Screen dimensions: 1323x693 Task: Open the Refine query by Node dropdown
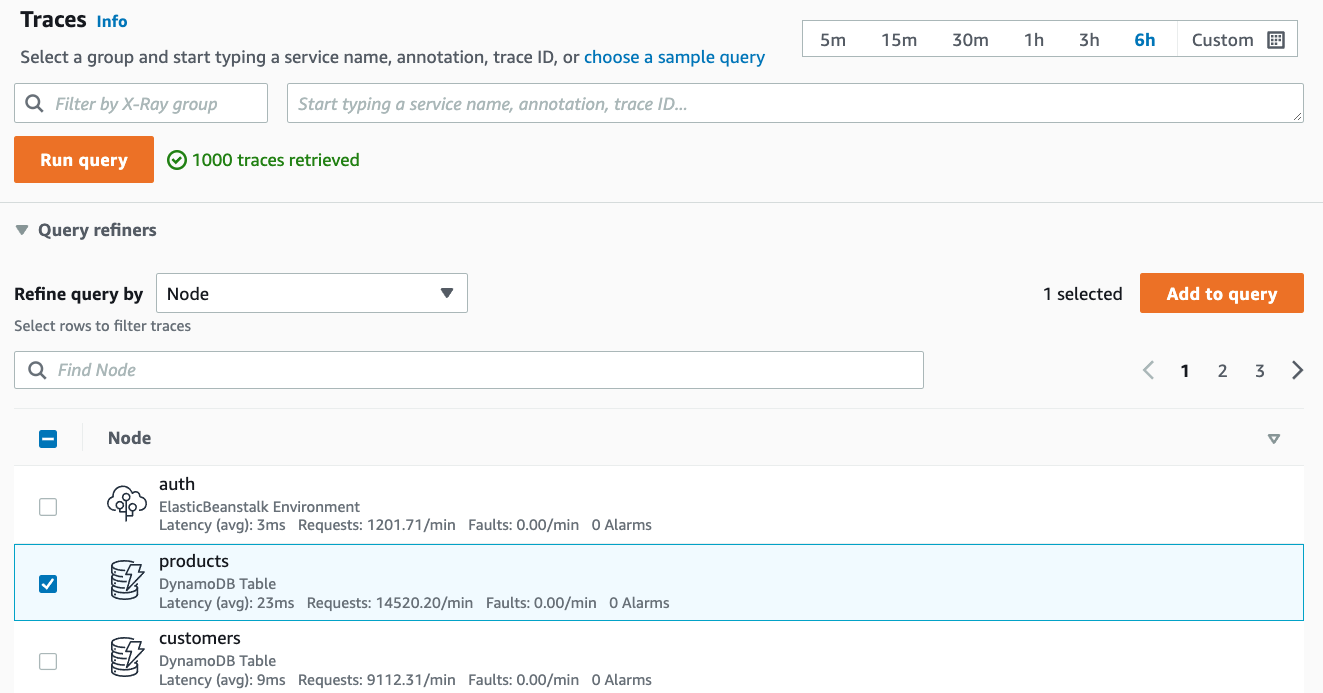click(311, 294)
